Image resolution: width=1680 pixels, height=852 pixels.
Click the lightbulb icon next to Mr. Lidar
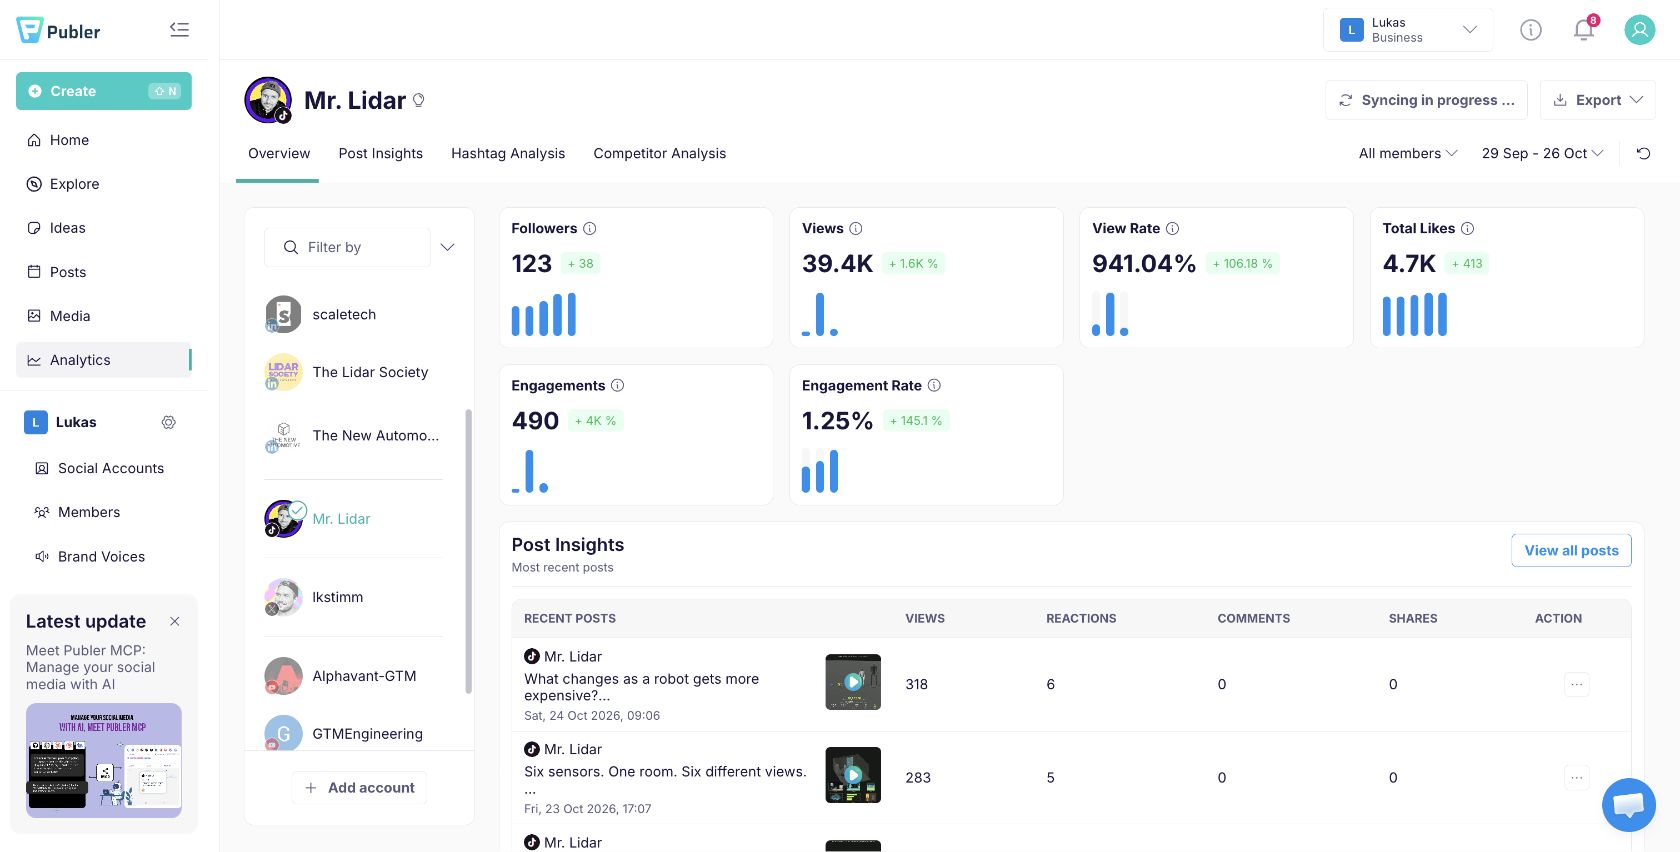[x=419, y=100]
